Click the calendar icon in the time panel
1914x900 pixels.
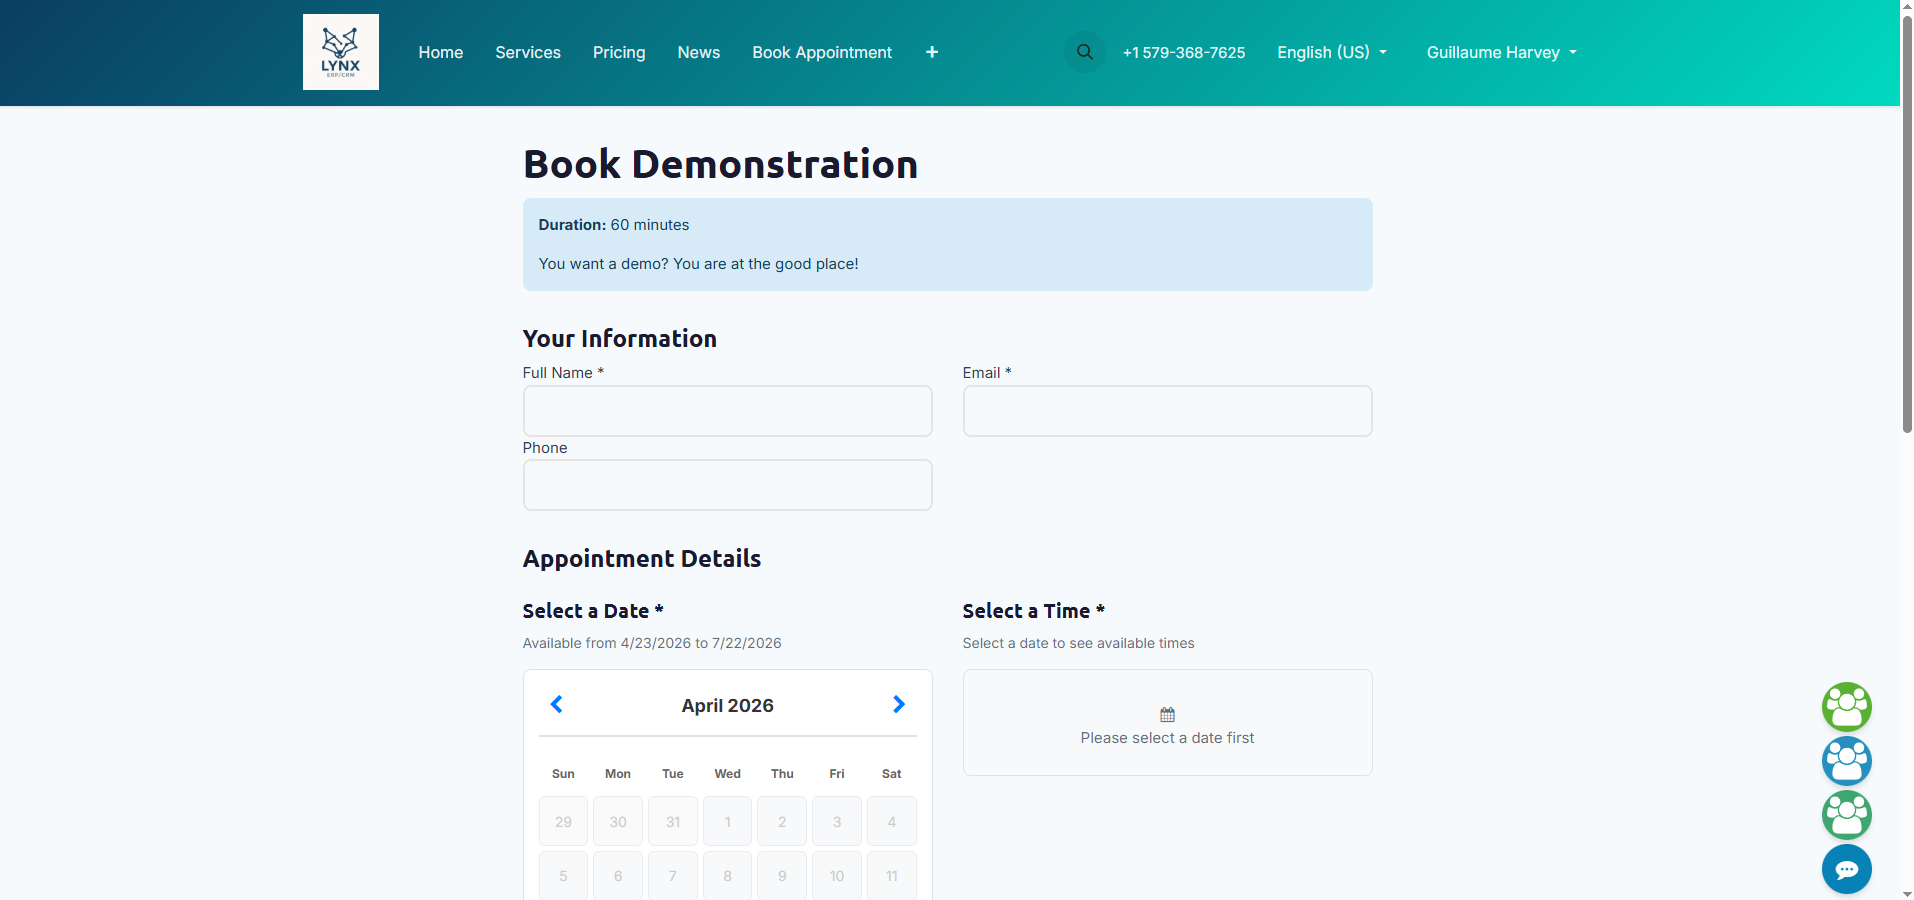pos(1166,714)
